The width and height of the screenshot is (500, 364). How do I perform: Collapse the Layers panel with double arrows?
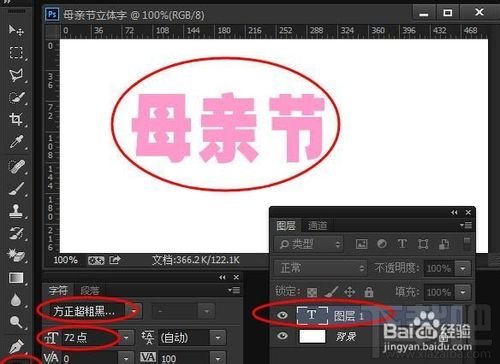point(454,212)
